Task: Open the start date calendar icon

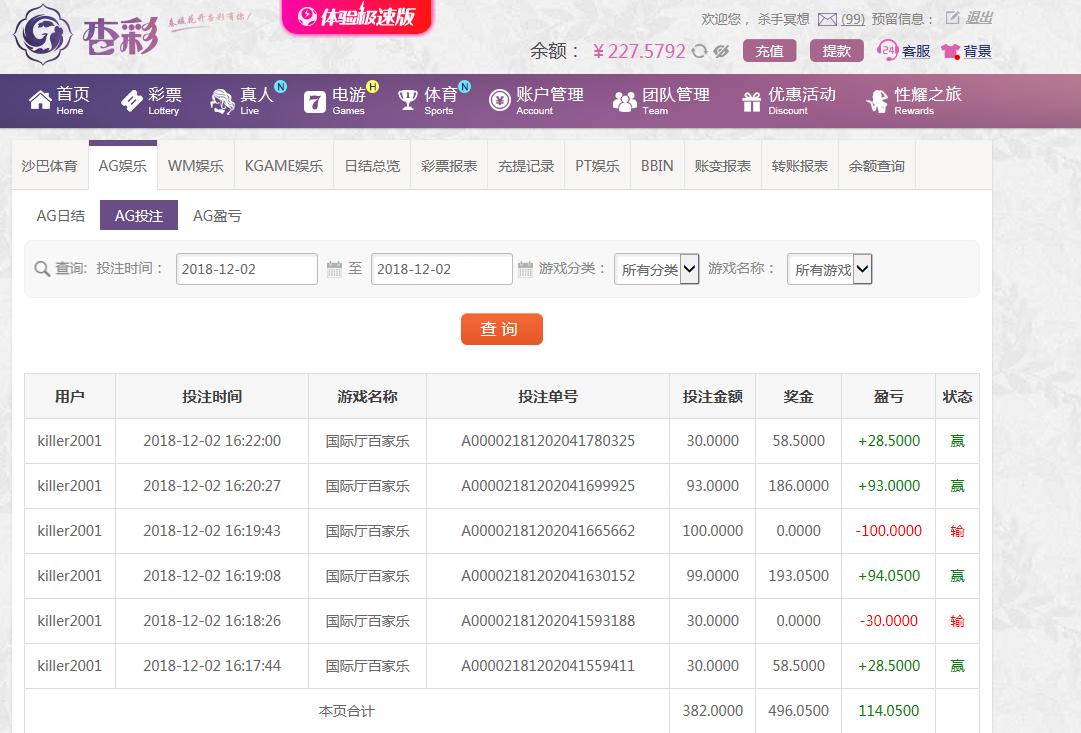Action: point(334,269)
